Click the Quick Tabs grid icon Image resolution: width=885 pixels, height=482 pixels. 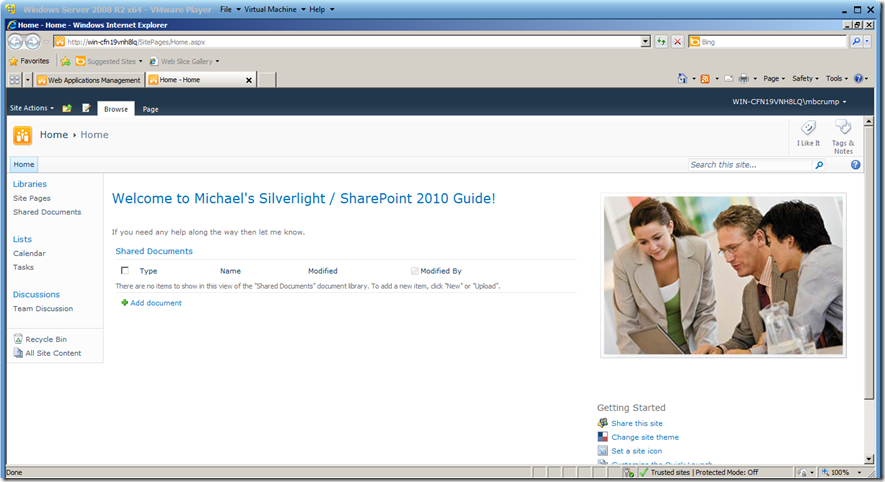coord(15,80)
